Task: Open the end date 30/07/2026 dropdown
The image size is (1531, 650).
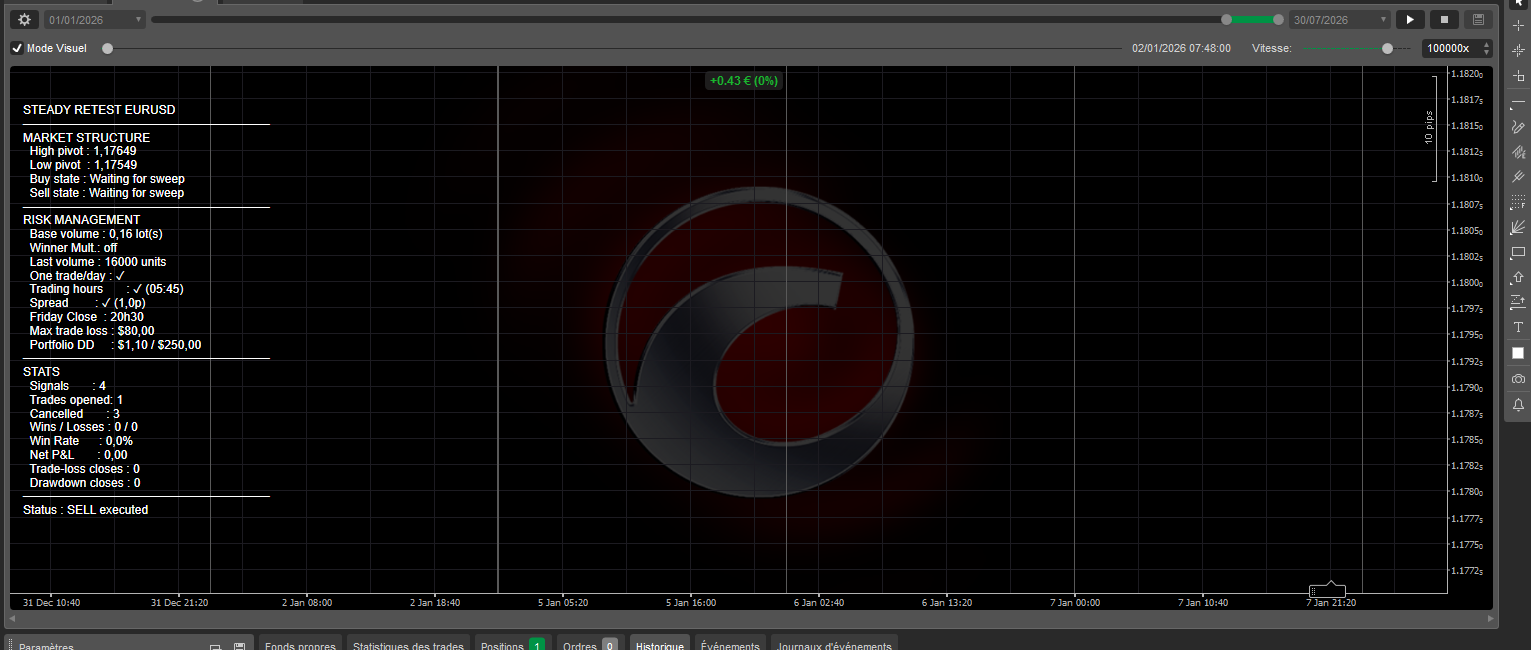Action: (x=1340, y=19)
